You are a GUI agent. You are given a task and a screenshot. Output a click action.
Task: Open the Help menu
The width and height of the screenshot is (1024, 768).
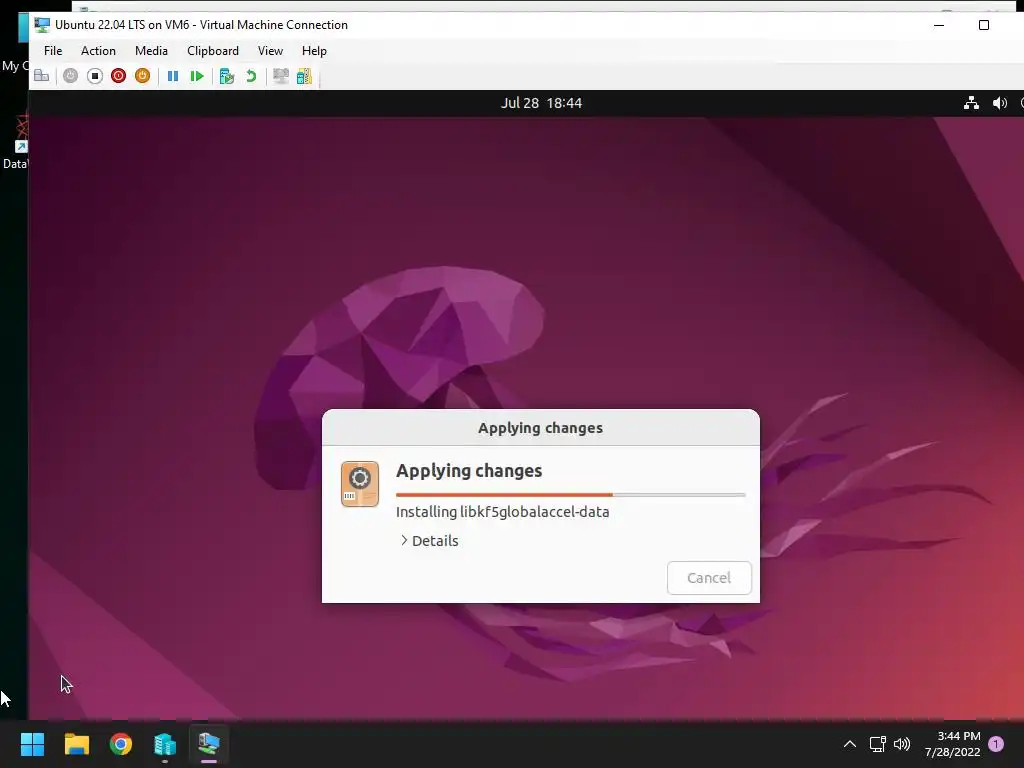pos(314,51)
